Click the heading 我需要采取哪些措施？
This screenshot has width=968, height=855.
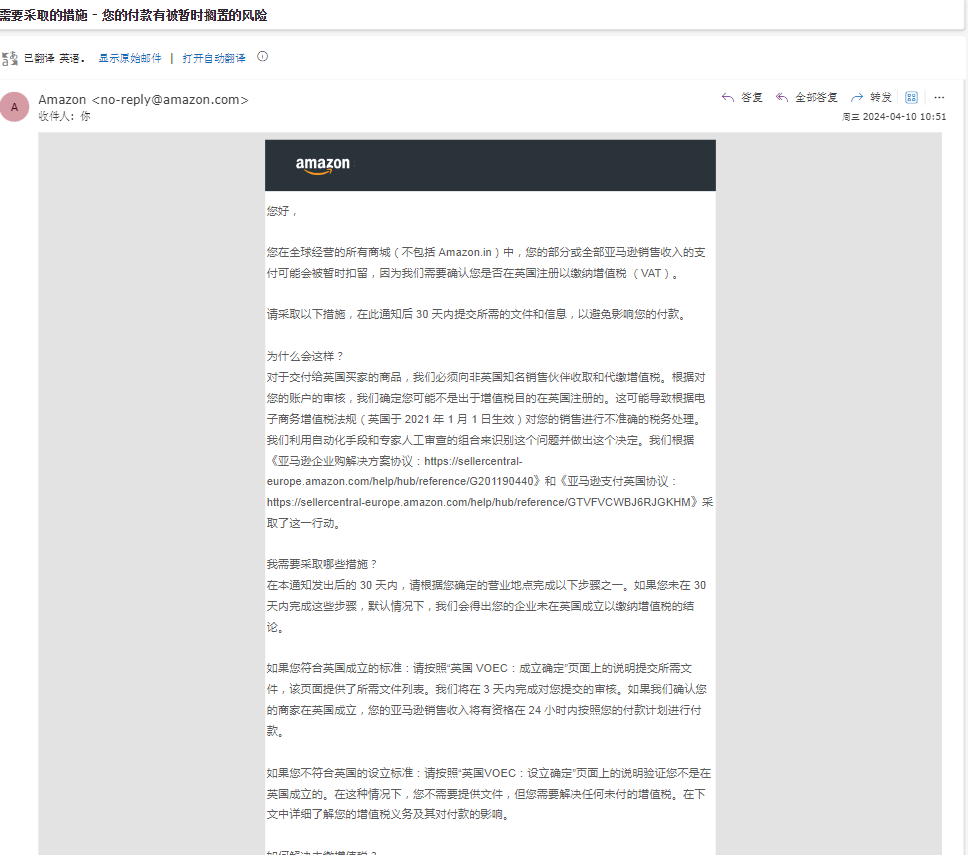pyautogui.click(x=322, y=564)
